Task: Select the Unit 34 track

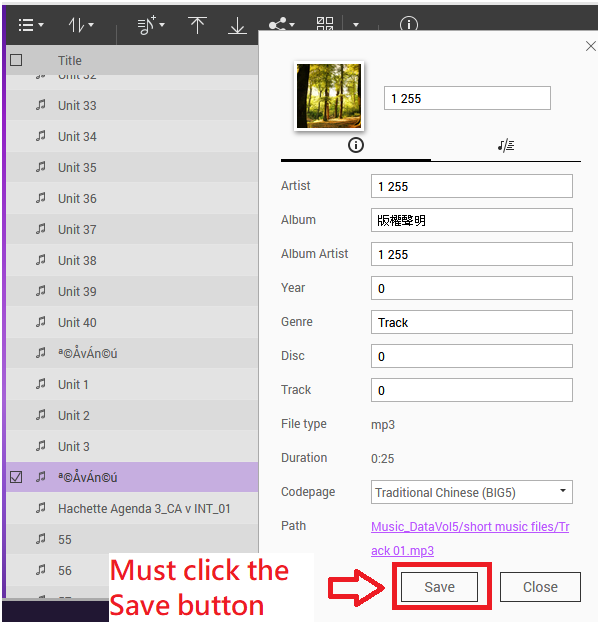Action: pos(132,136)
